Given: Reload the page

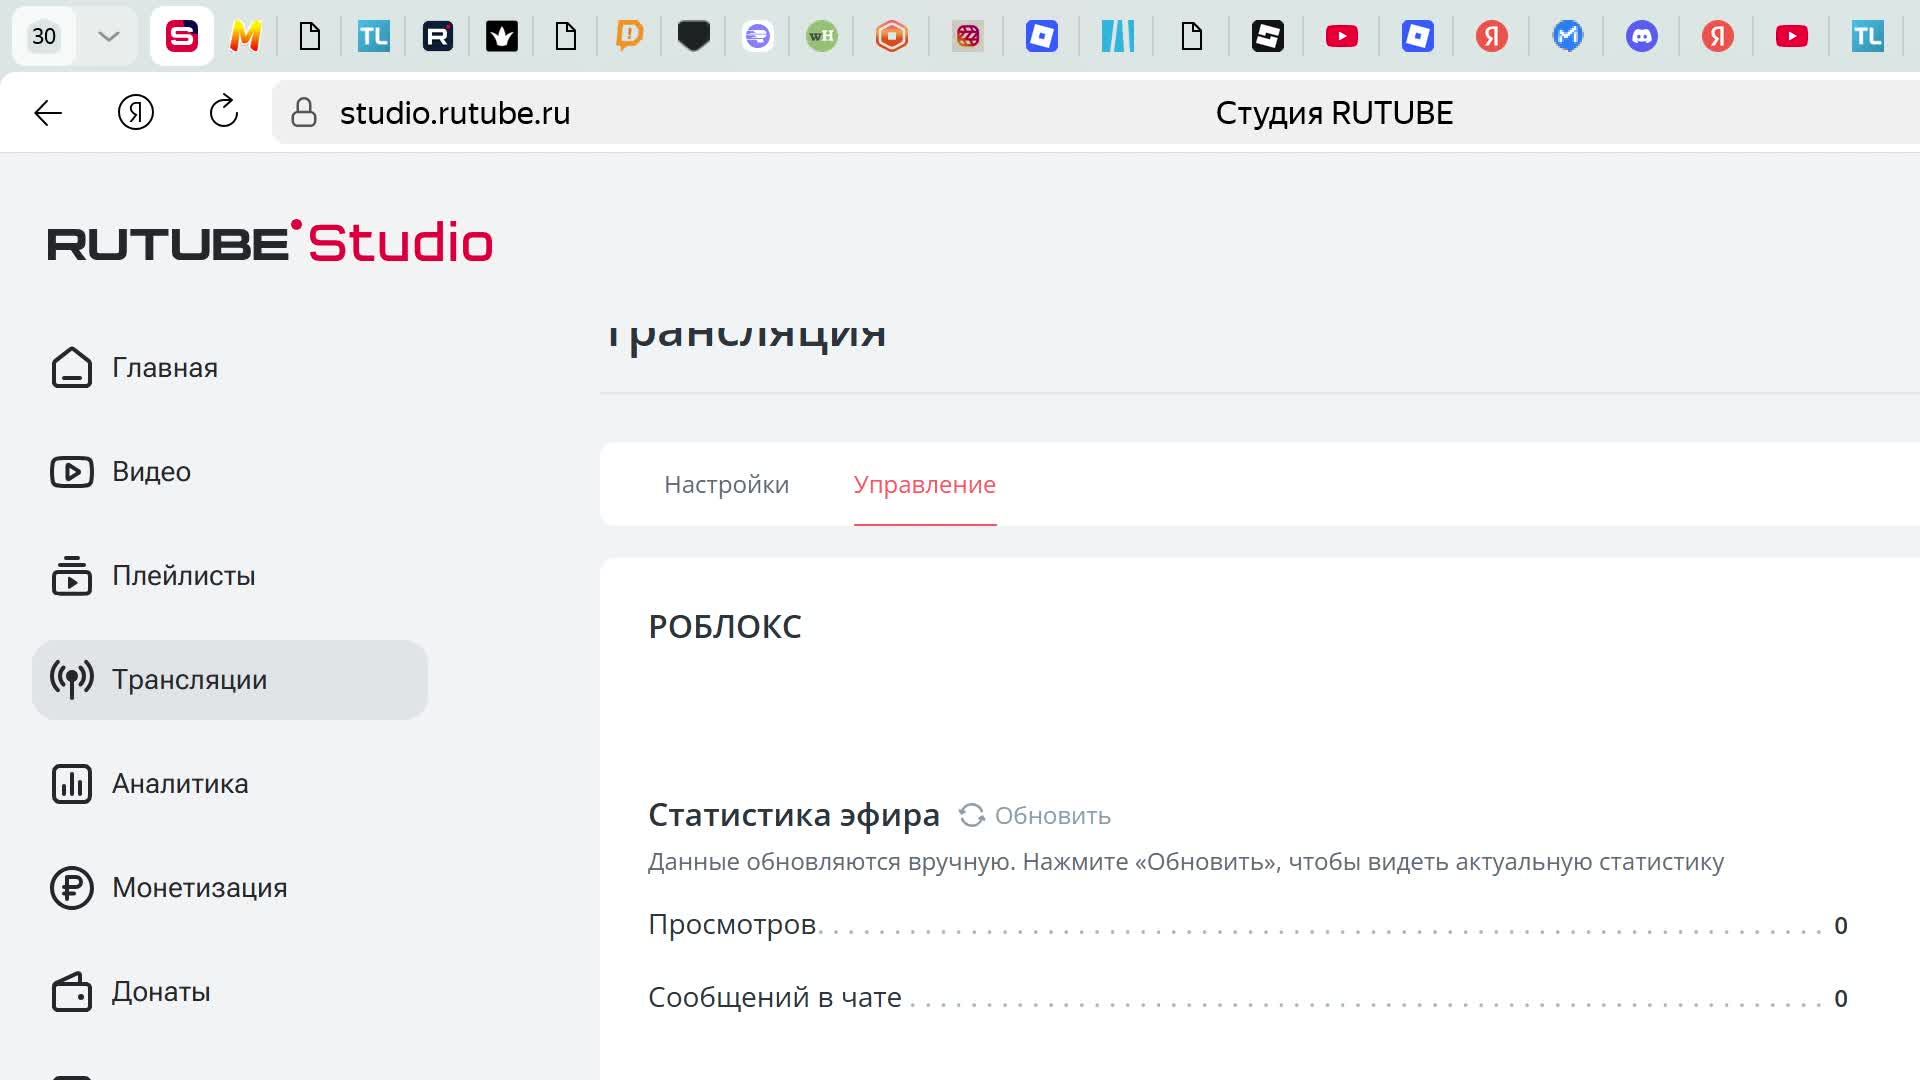Looking at the screenshot, I should click(x=222, y=113).
